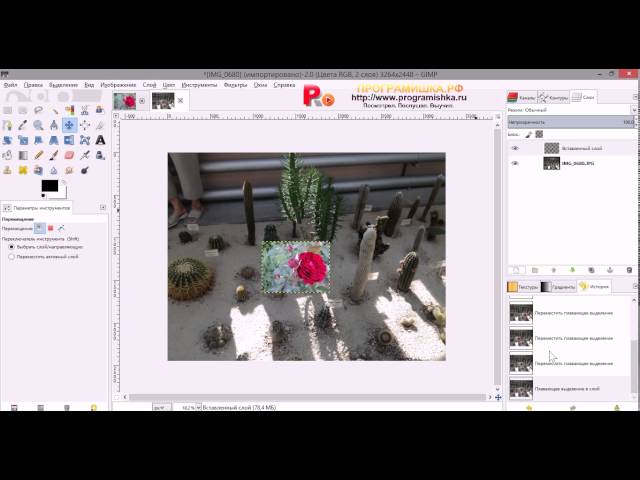Select the Move tool in toolbox
640x480 pixels.
69,125
